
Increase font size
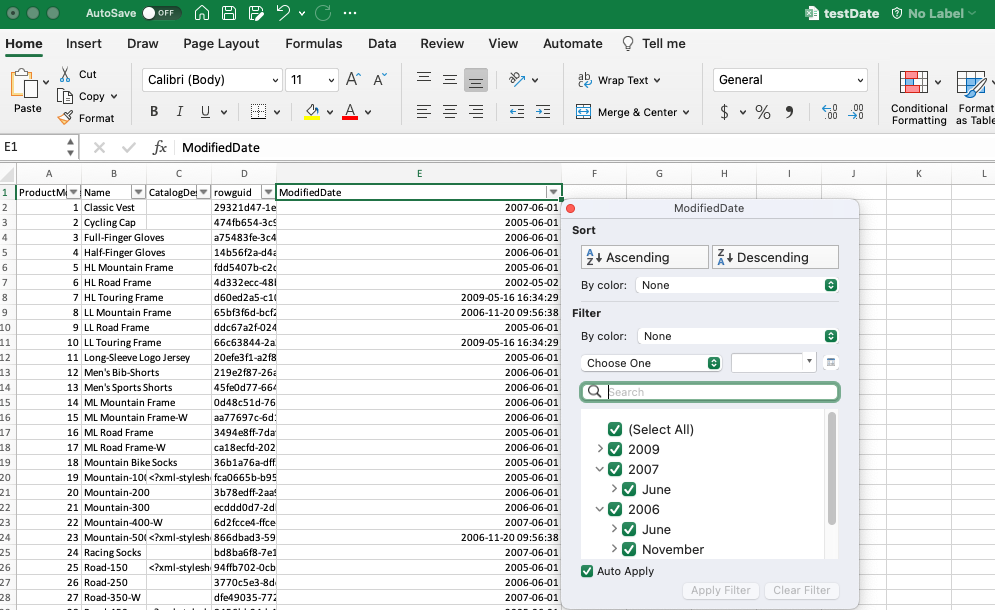click(353, 79)
